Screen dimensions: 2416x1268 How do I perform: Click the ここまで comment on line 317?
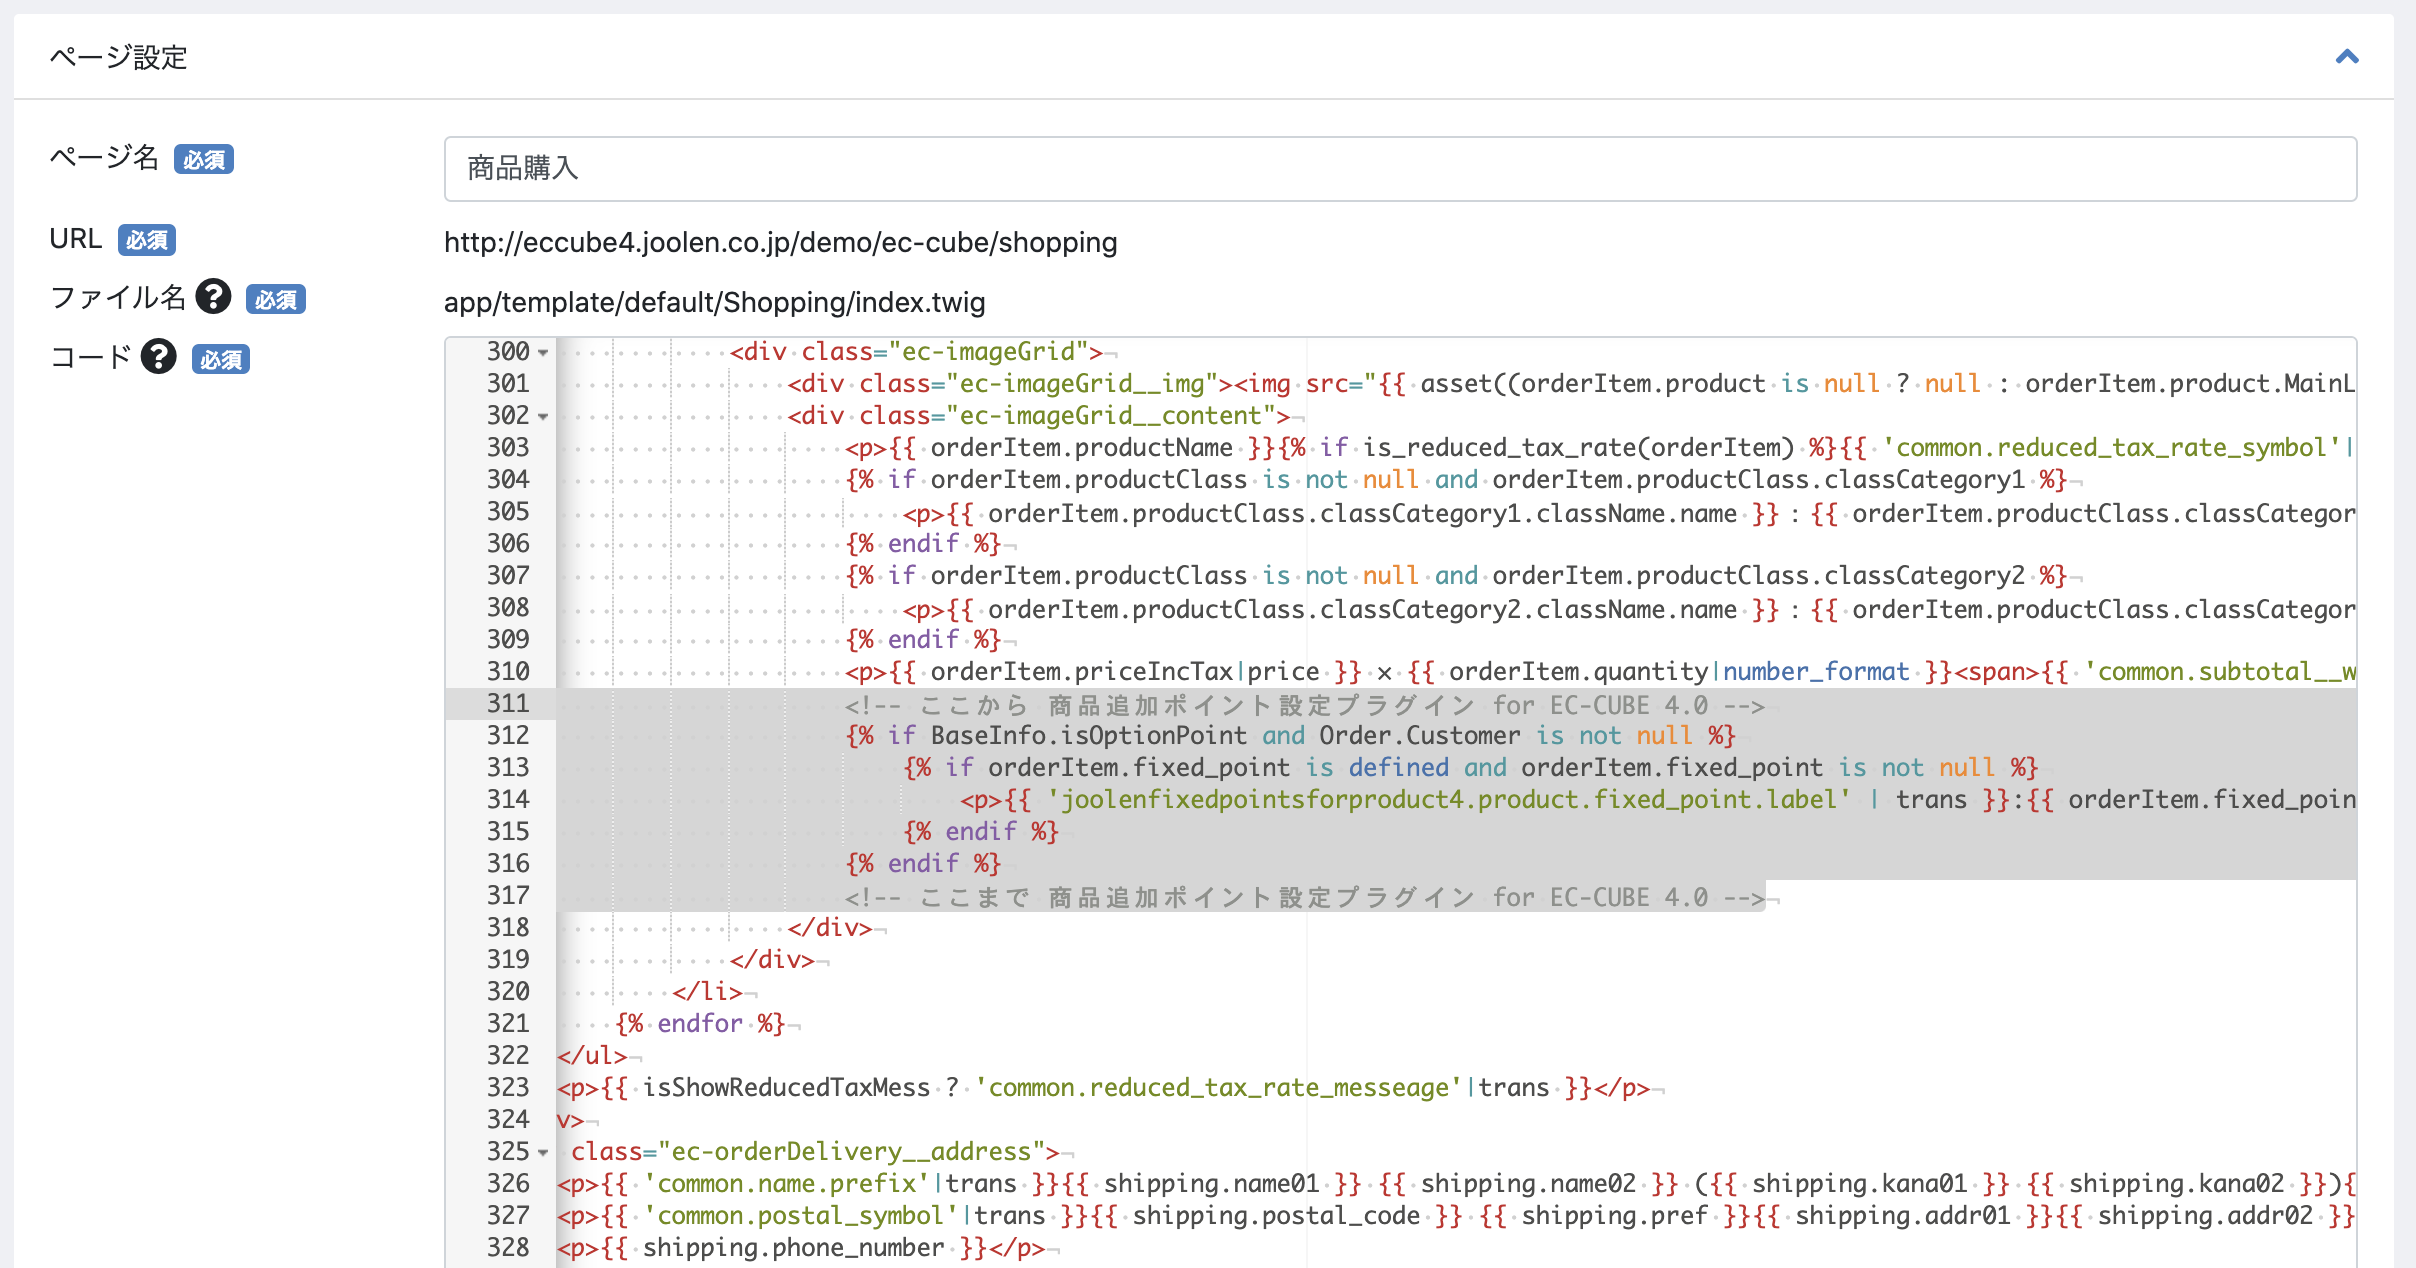coord(1305,897)
